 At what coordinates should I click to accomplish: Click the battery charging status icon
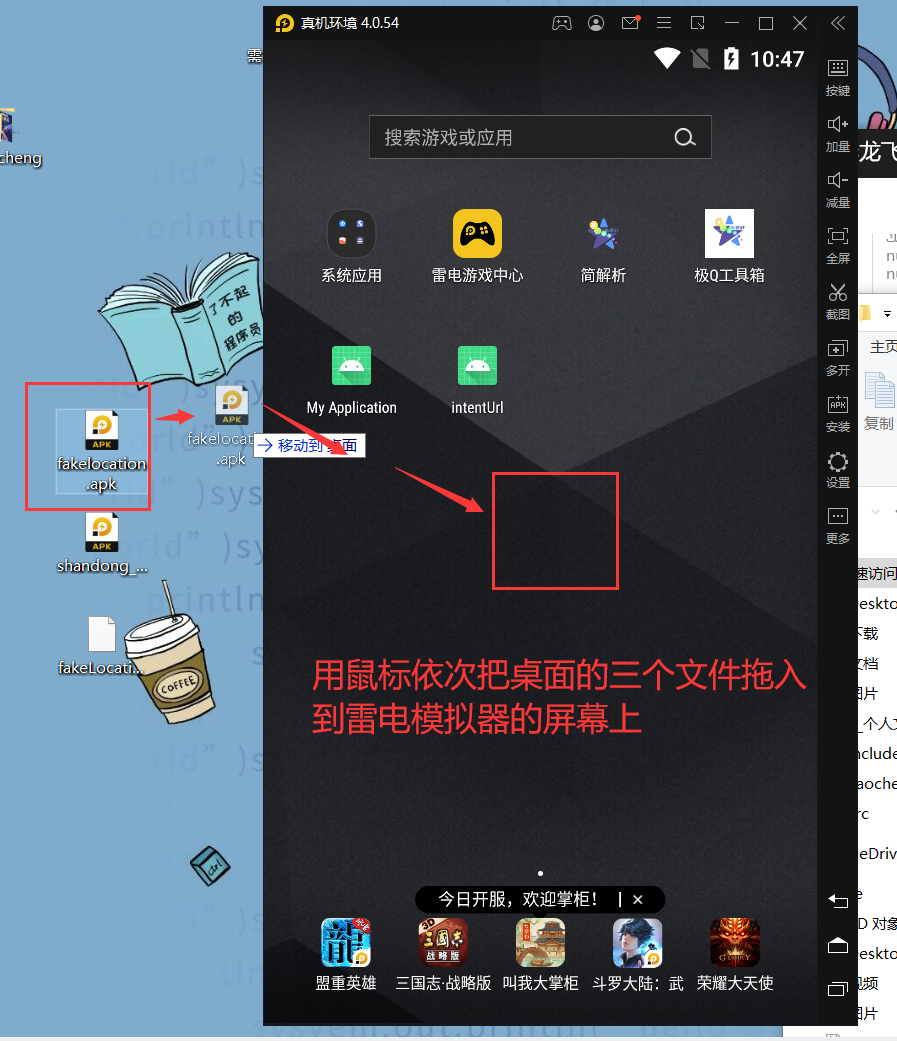click(731, 59)
